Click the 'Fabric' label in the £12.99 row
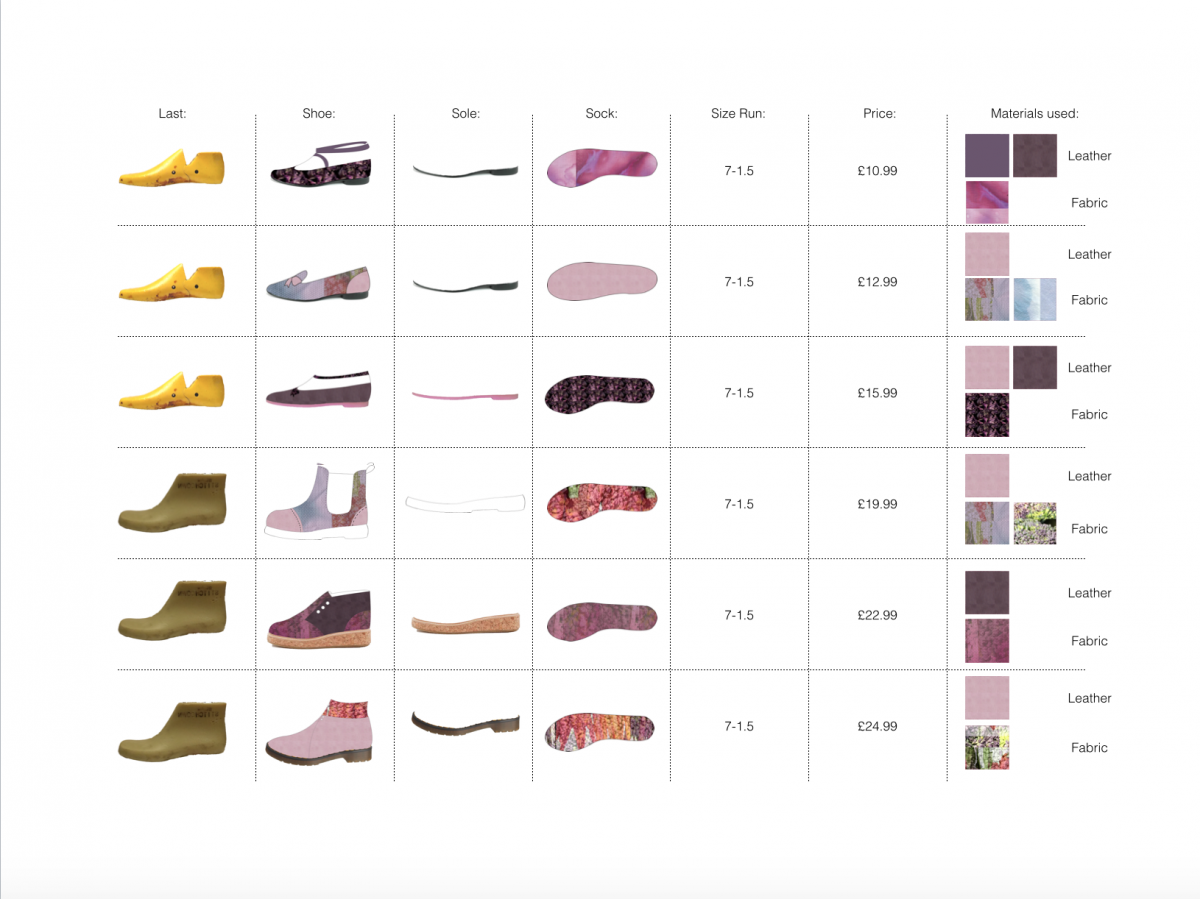The width and height of the screenshot is (1200, 899). 1089,300
